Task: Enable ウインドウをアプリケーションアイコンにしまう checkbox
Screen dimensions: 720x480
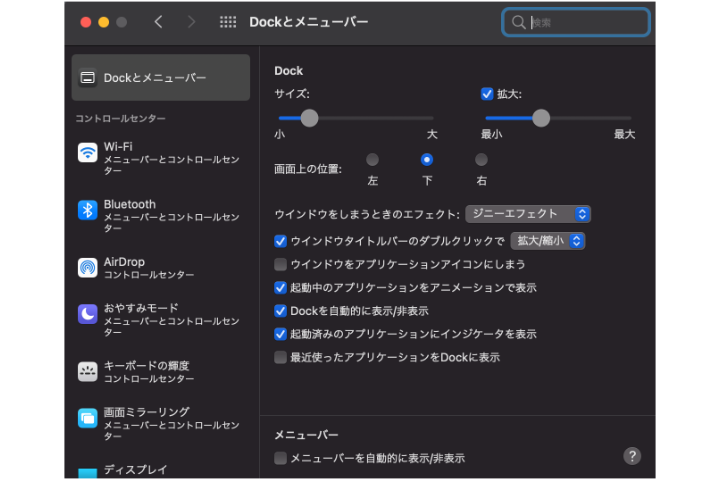Action: (280, 264)
